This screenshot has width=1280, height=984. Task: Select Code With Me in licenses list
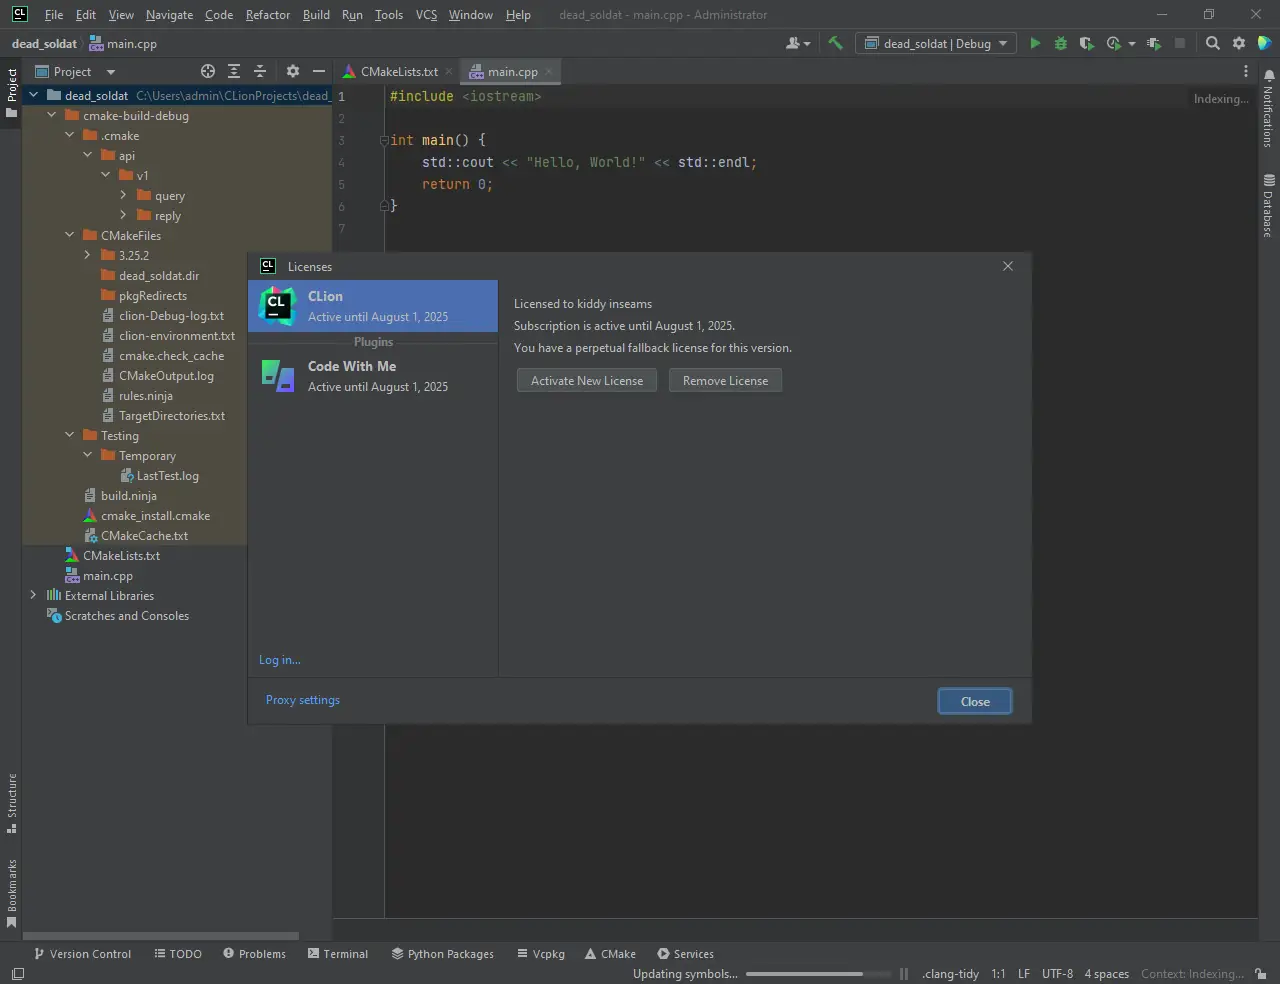point(372,376)
